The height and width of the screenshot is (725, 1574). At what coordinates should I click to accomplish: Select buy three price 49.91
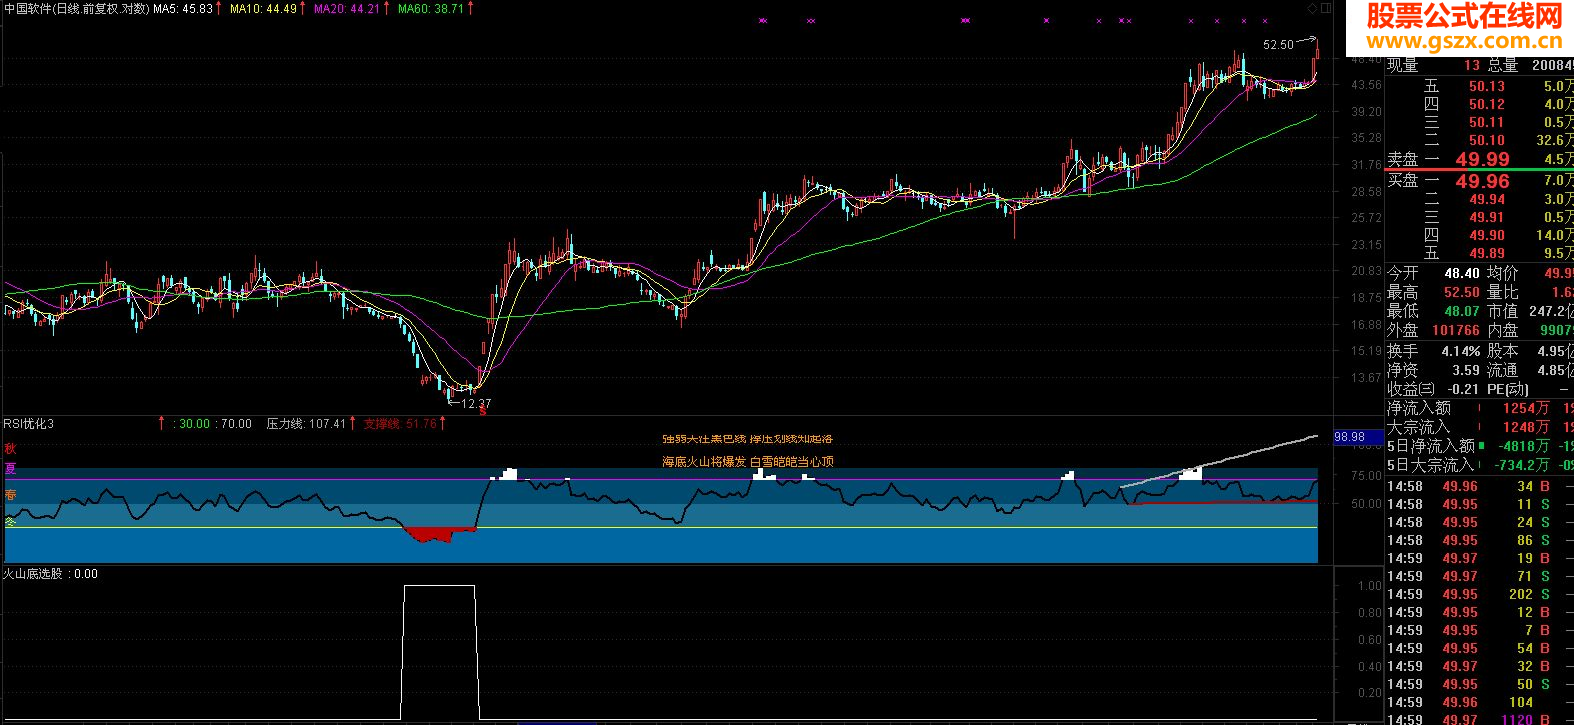point(1487,217)
